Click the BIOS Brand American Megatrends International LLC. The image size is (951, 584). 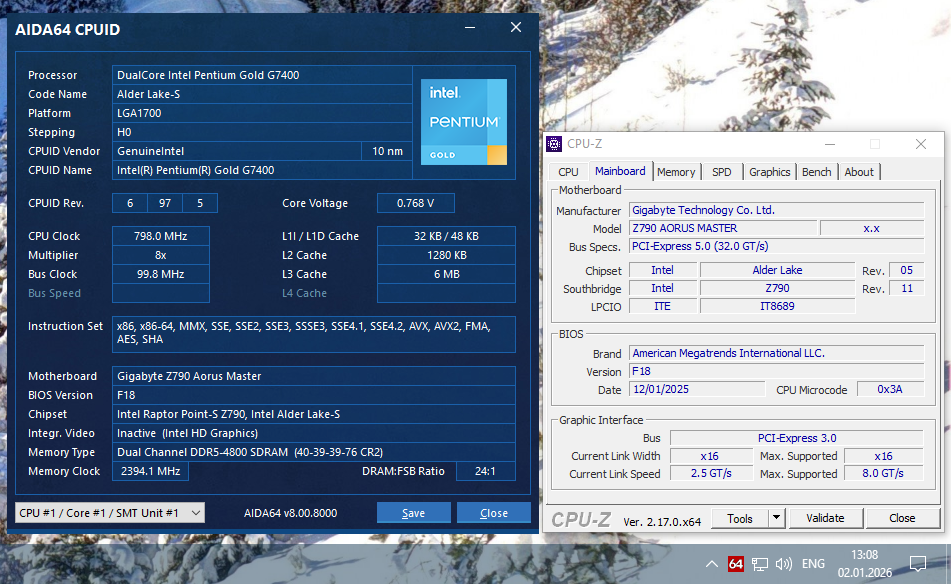(776, 353)
